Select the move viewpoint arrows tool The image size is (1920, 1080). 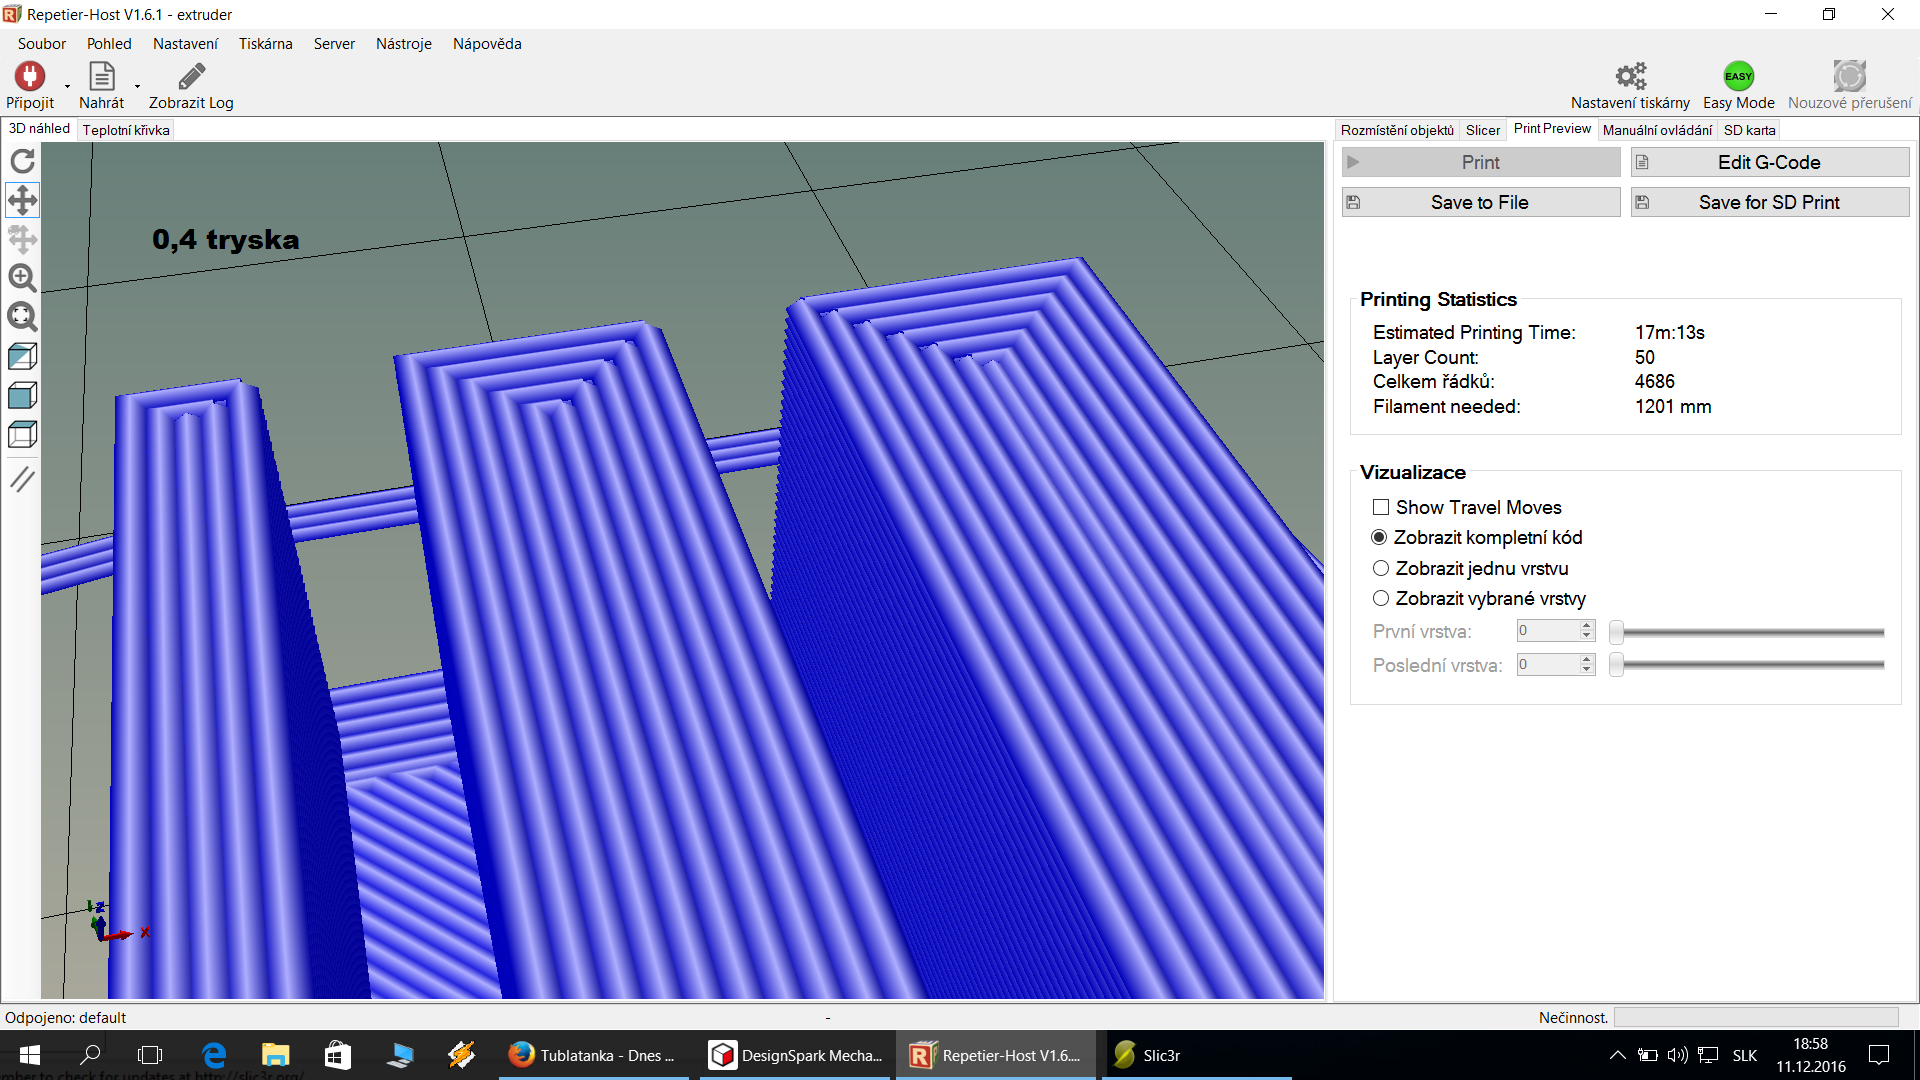(22, 200)
